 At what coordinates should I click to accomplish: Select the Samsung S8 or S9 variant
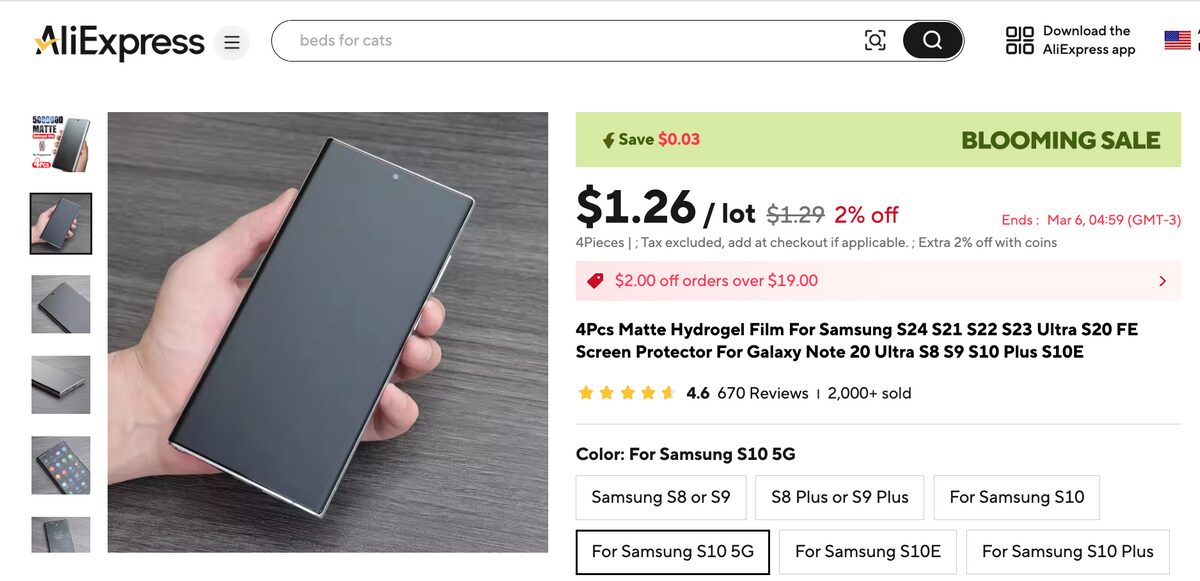660,497
